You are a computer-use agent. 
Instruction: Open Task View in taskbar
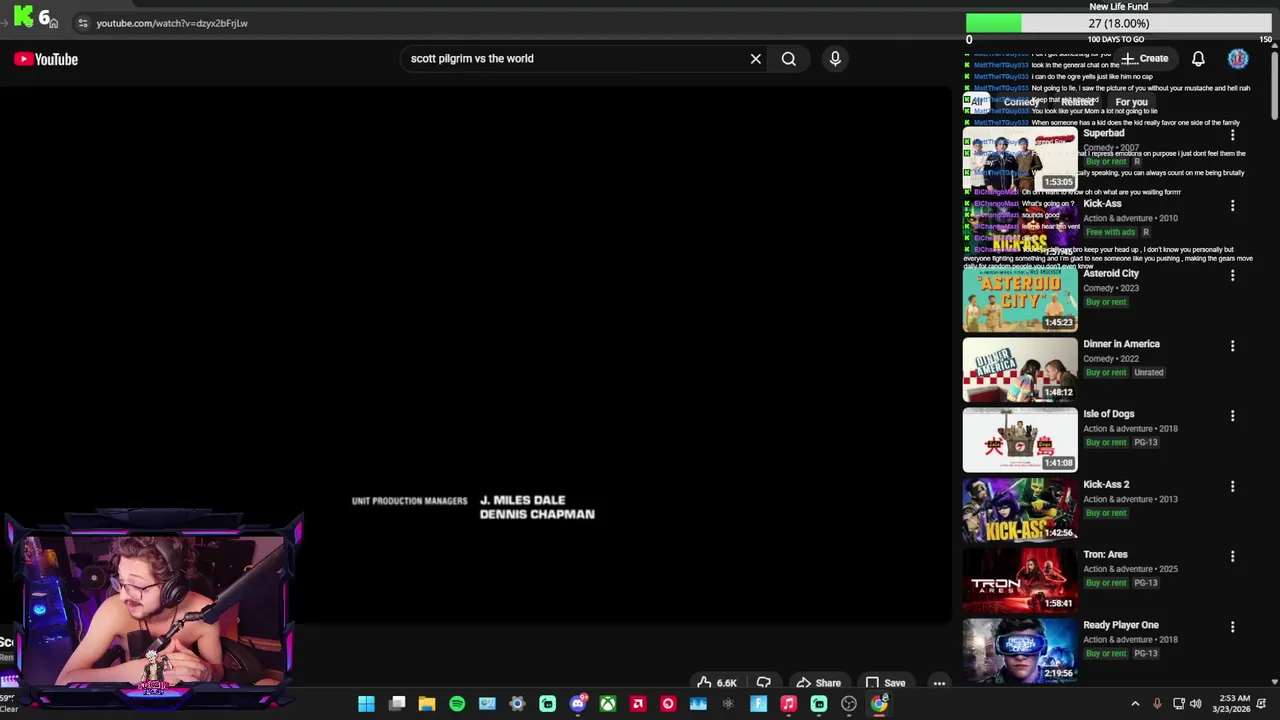click(x=397, y=704)
